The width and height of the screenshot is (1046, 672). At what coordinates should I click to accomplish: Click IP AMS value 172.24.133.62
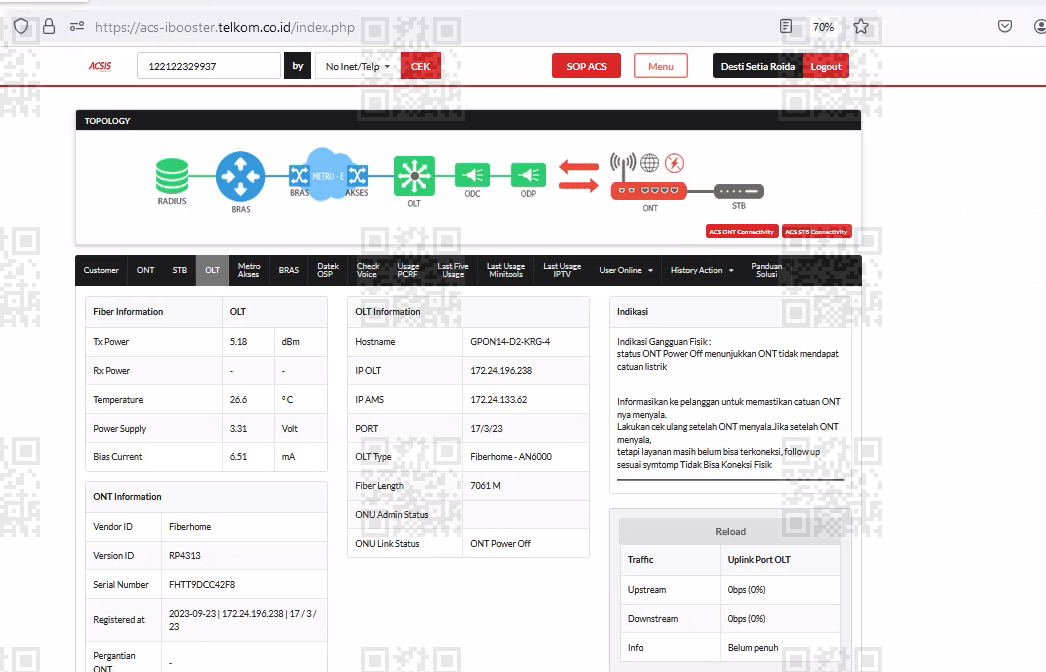(x=498, y=400)
